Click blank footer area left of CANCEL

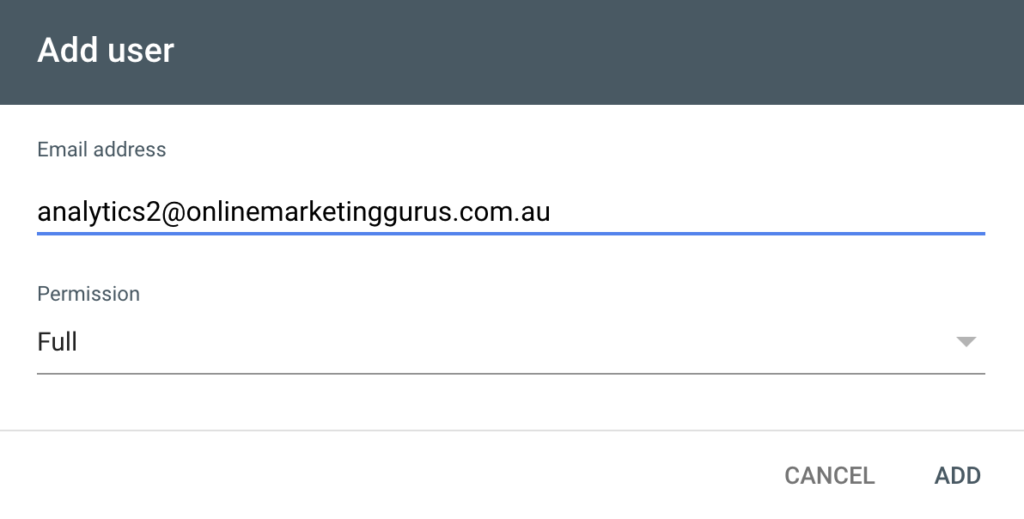point(380,476)
